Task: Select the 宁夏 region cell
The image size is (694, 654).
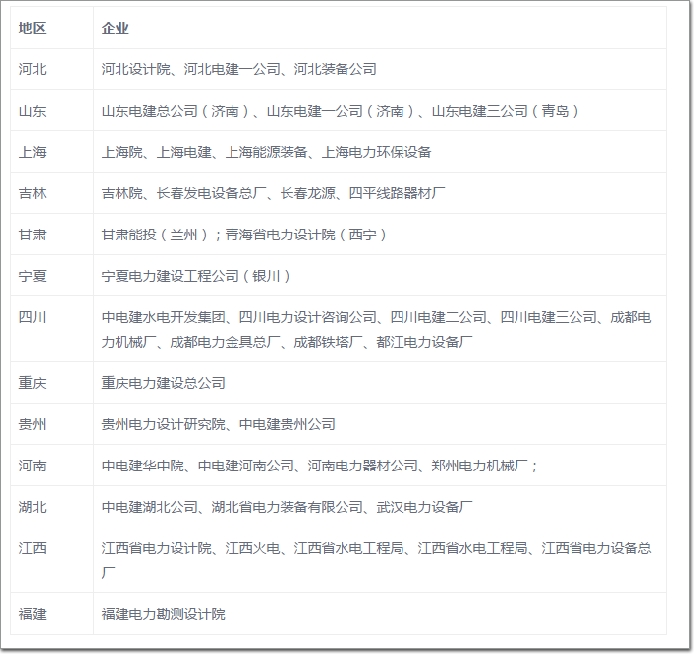Action: 52,275
